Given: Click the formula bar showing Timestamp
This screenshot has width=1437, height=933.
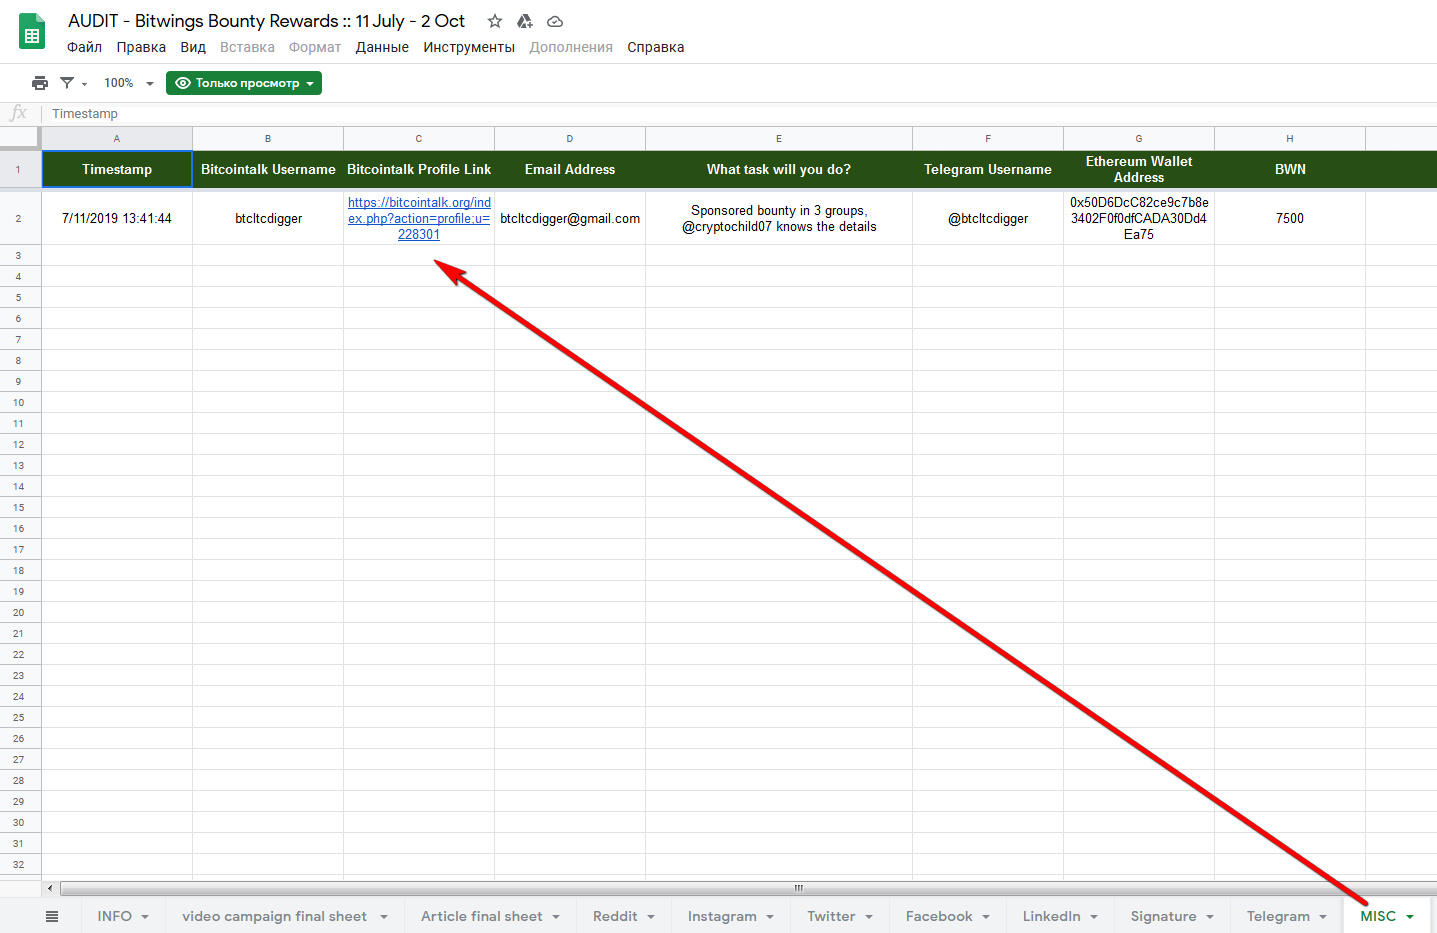Looking at the screenshot, I should 740,114.
